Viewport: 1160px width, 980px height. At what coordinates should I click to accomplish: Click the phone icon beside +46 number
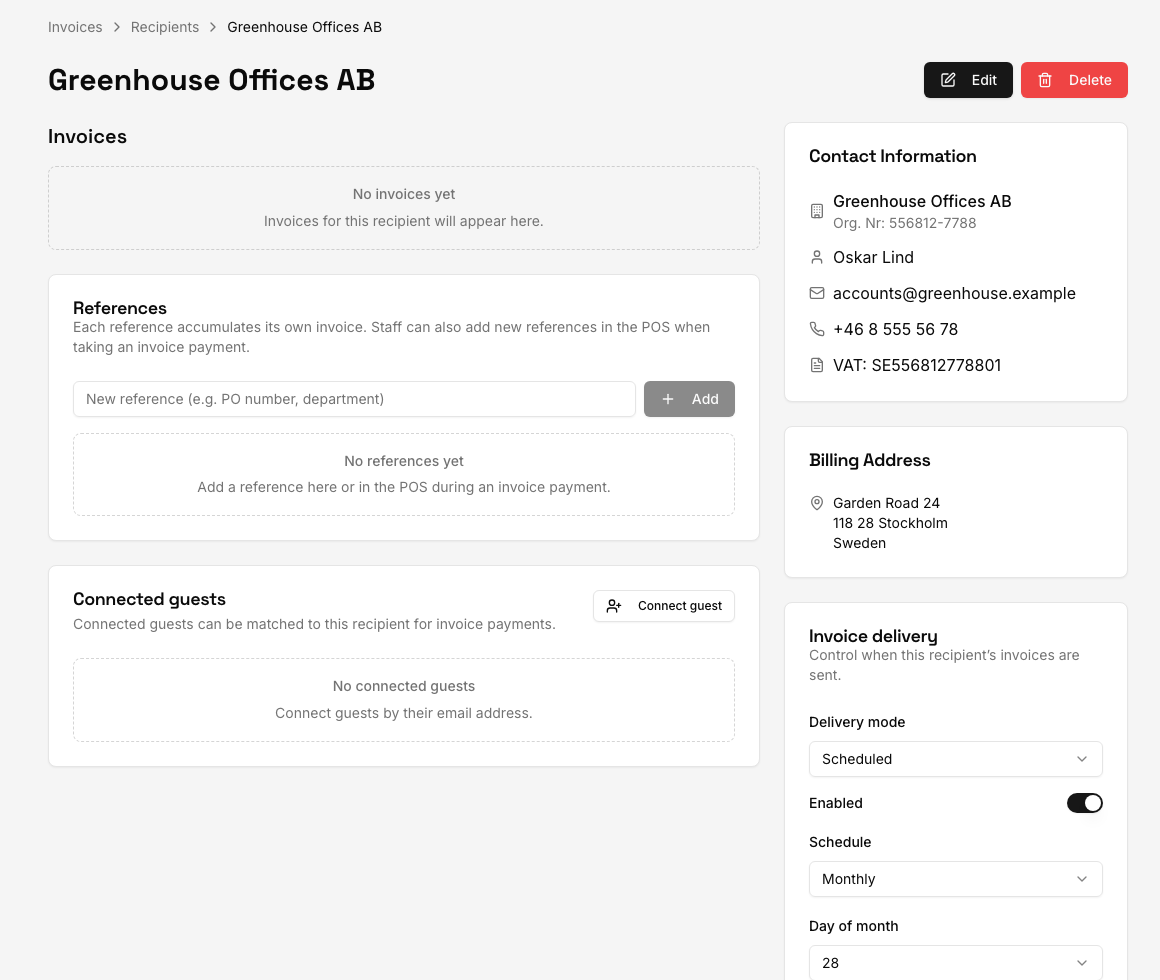tap(817, 329)
